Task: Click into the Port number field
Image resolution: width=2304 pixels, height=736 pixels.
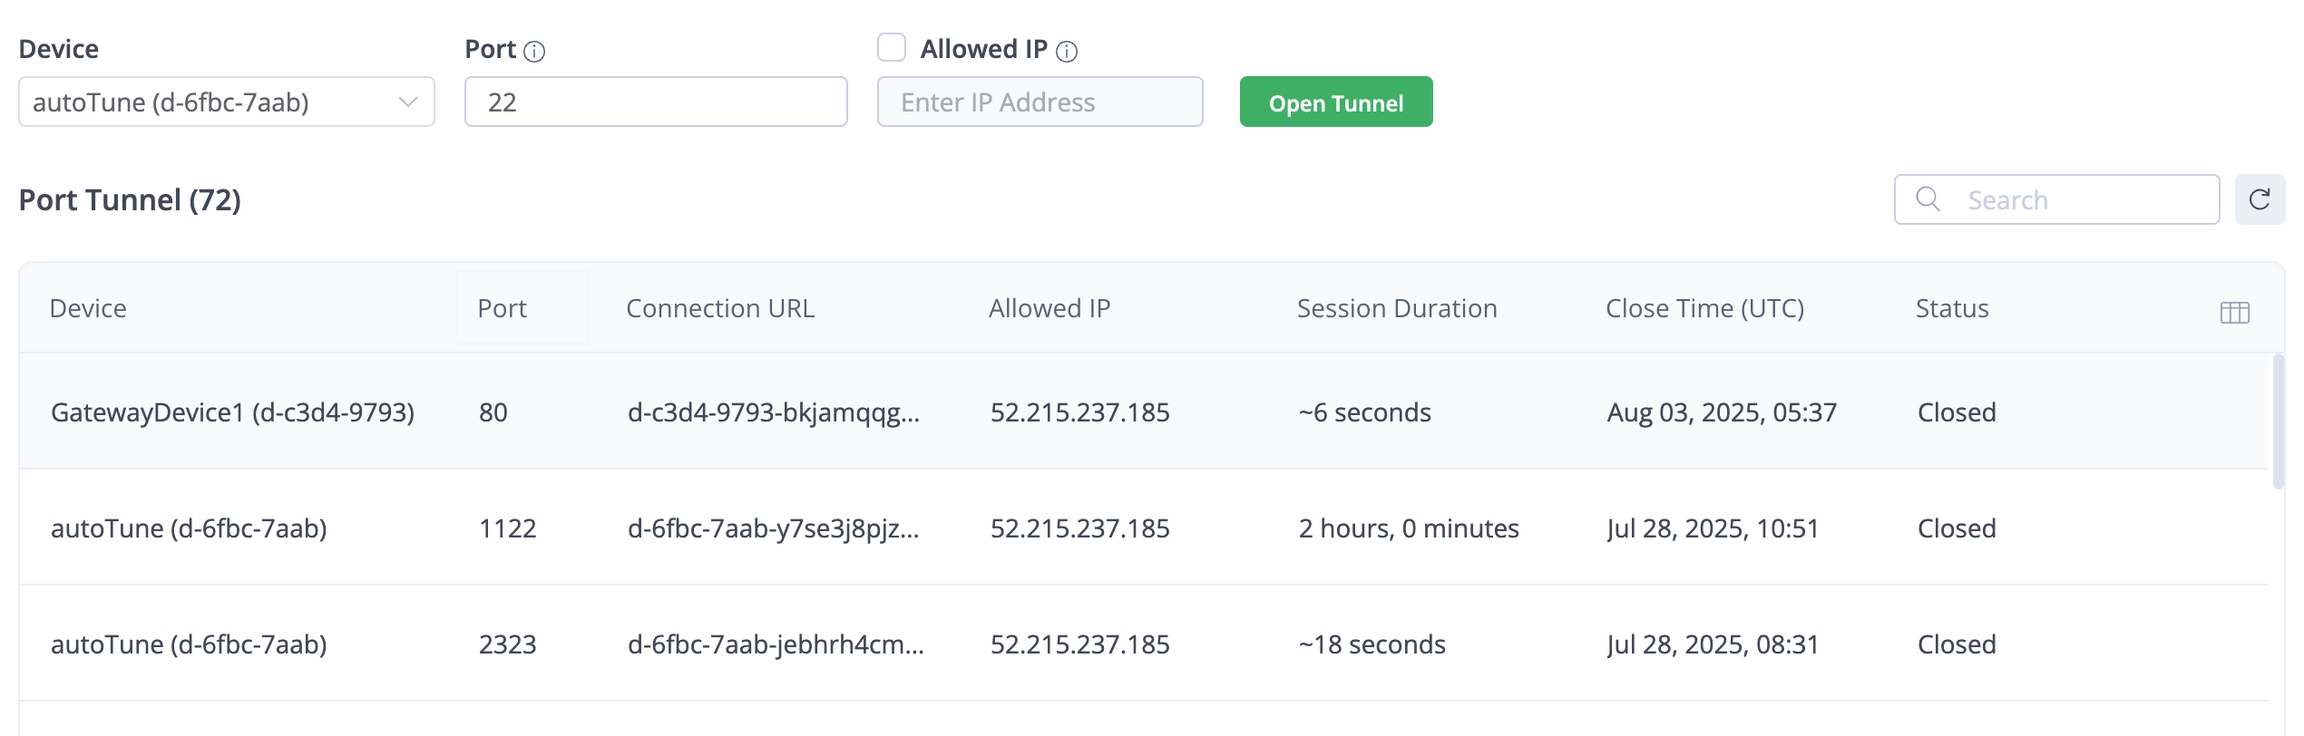Action: pos(655,102)
